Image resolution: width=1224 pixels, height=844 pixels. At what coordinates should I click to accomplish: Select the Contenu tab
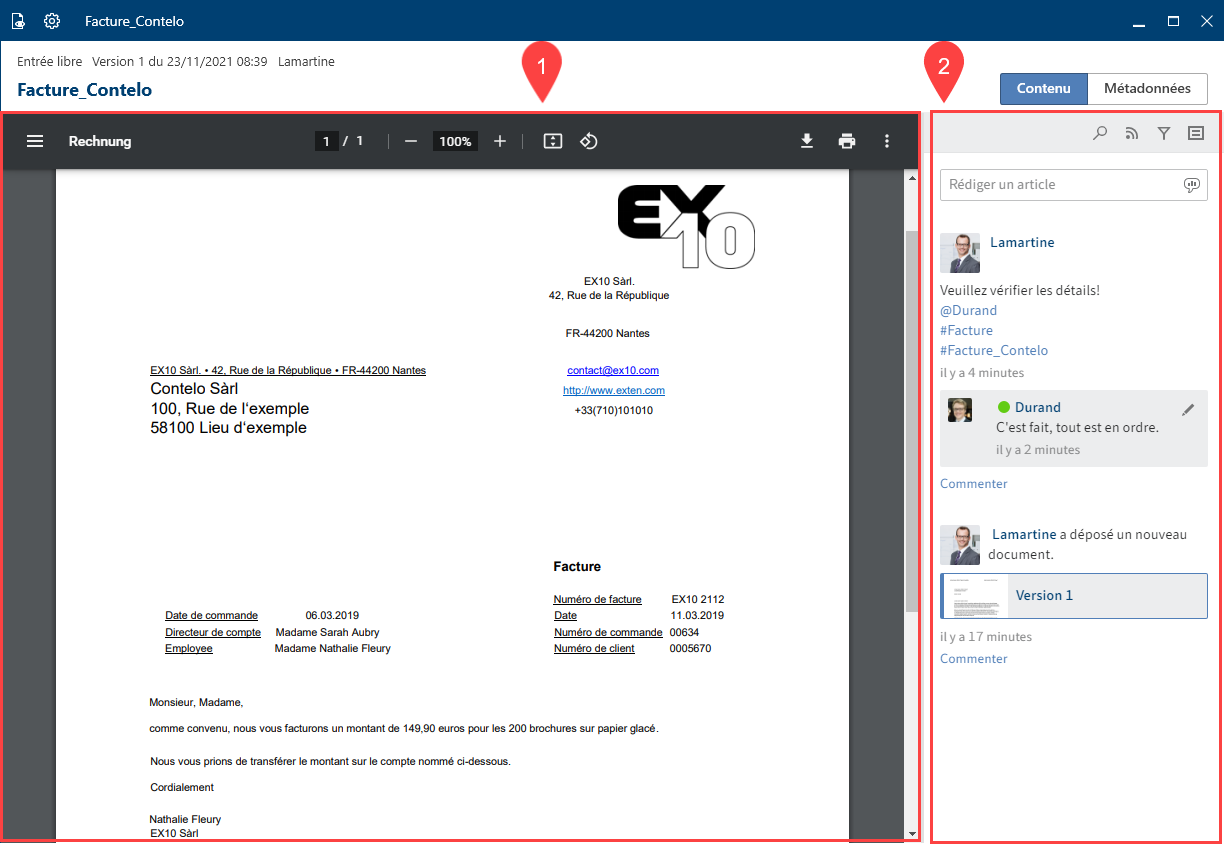click(1043, 88)
